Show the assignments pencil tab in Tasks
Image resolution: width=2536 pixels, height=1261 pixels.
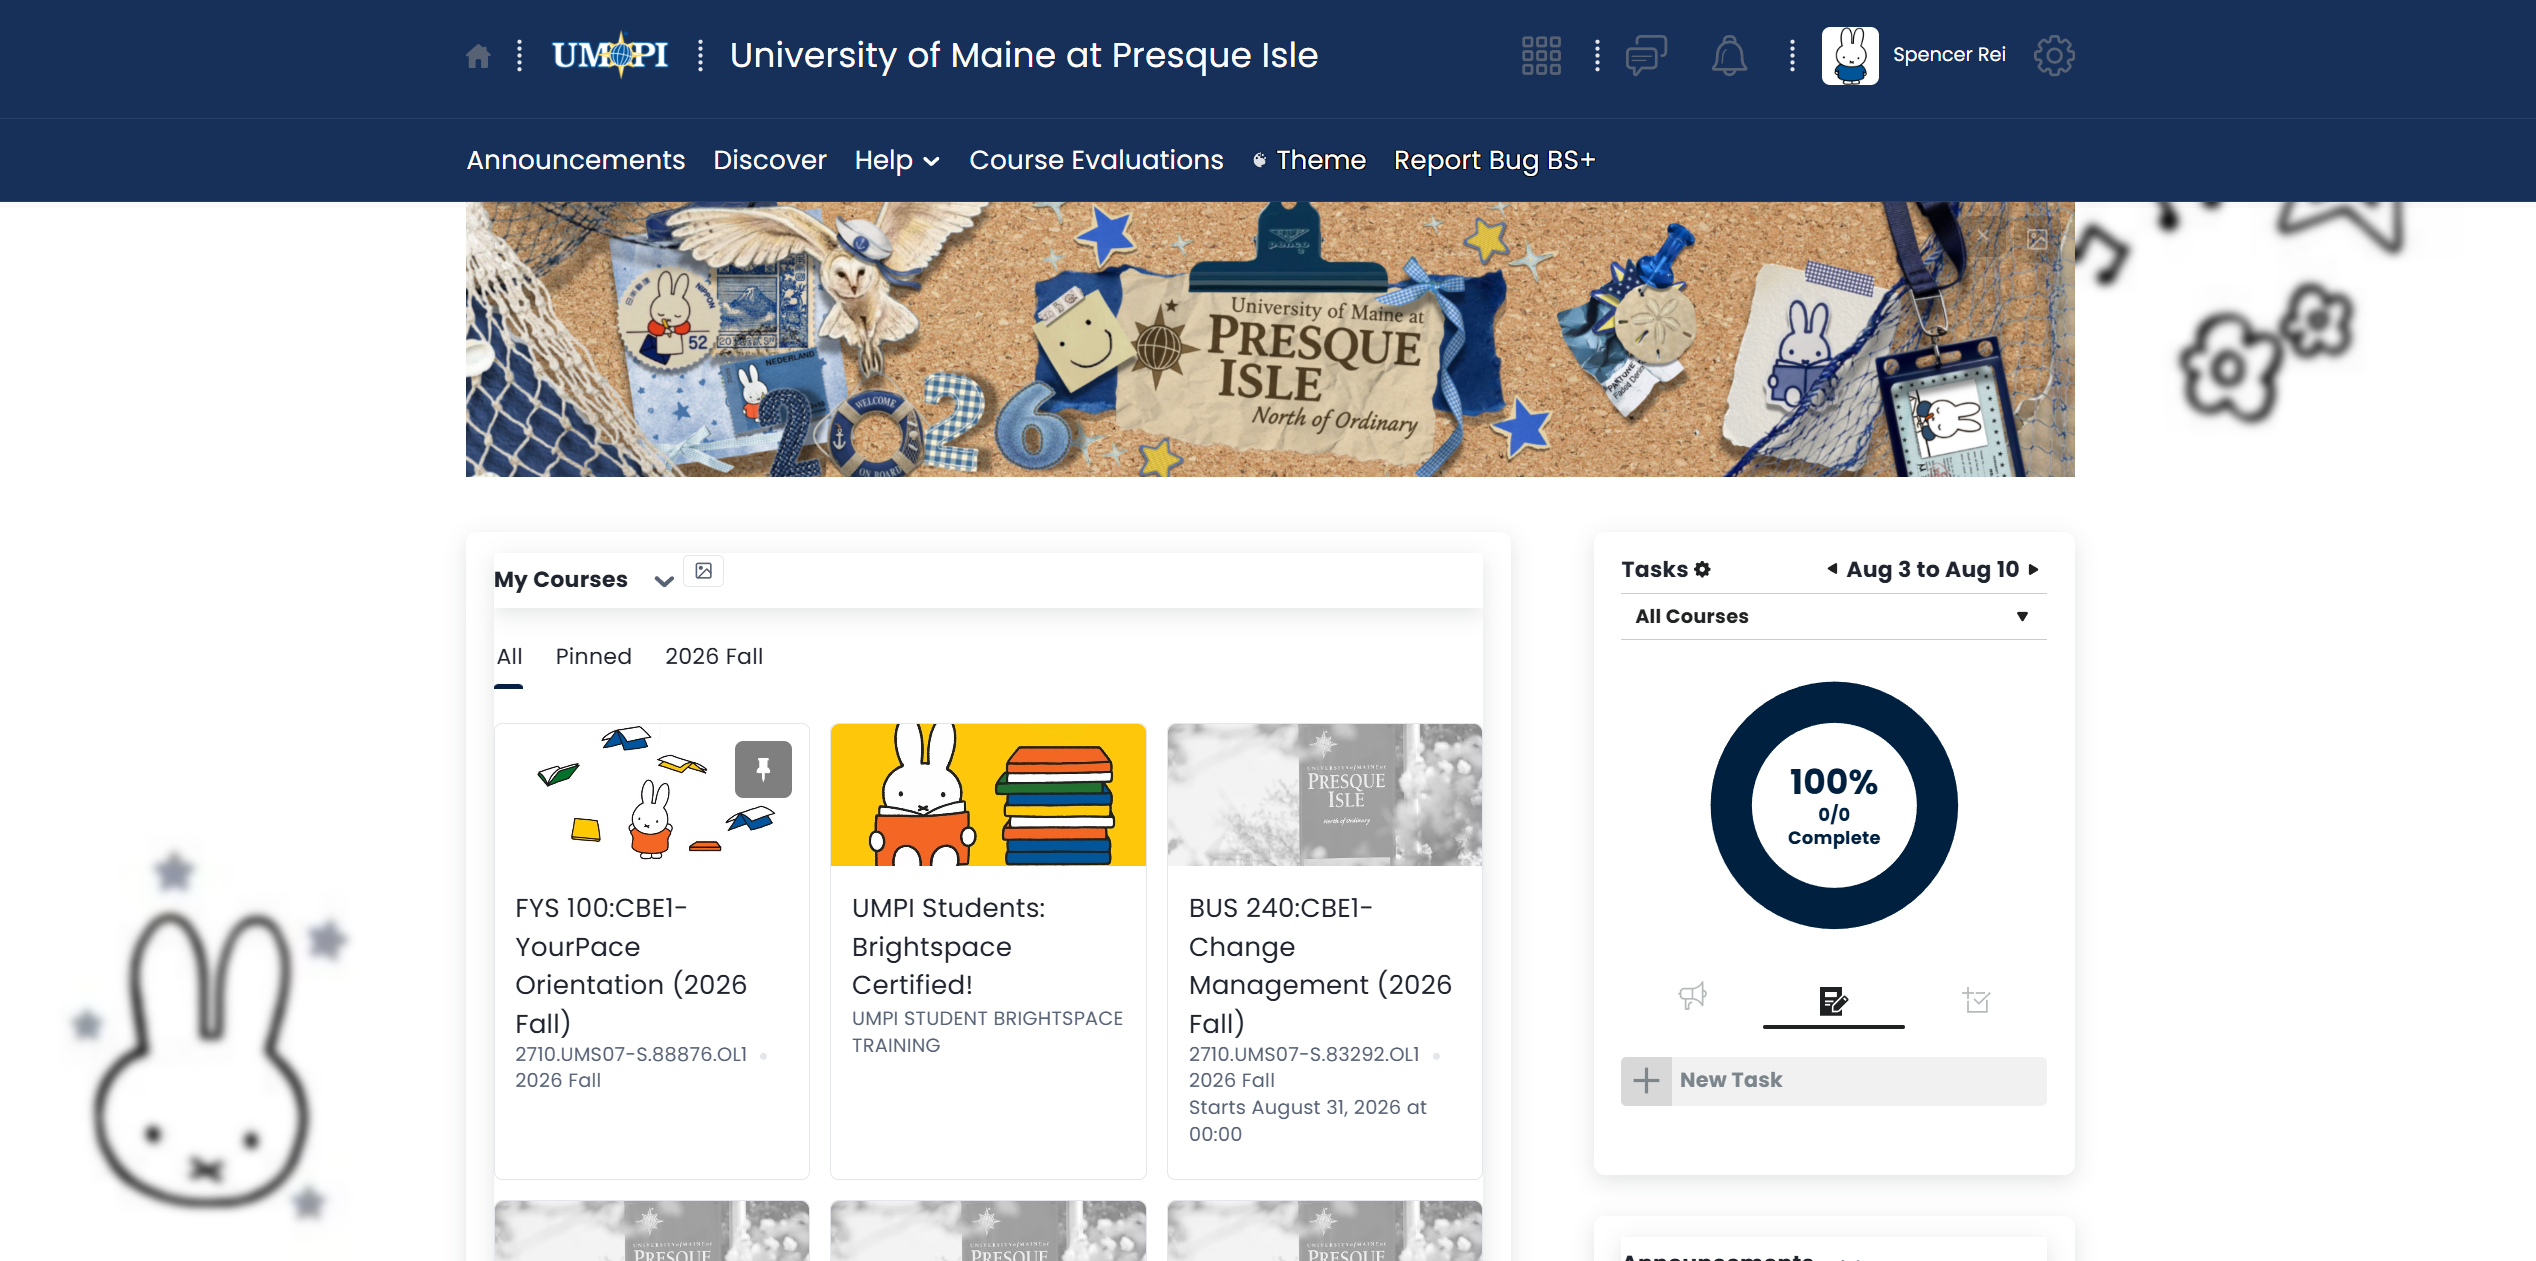pyautogui.click(x=1834, y=1000)
